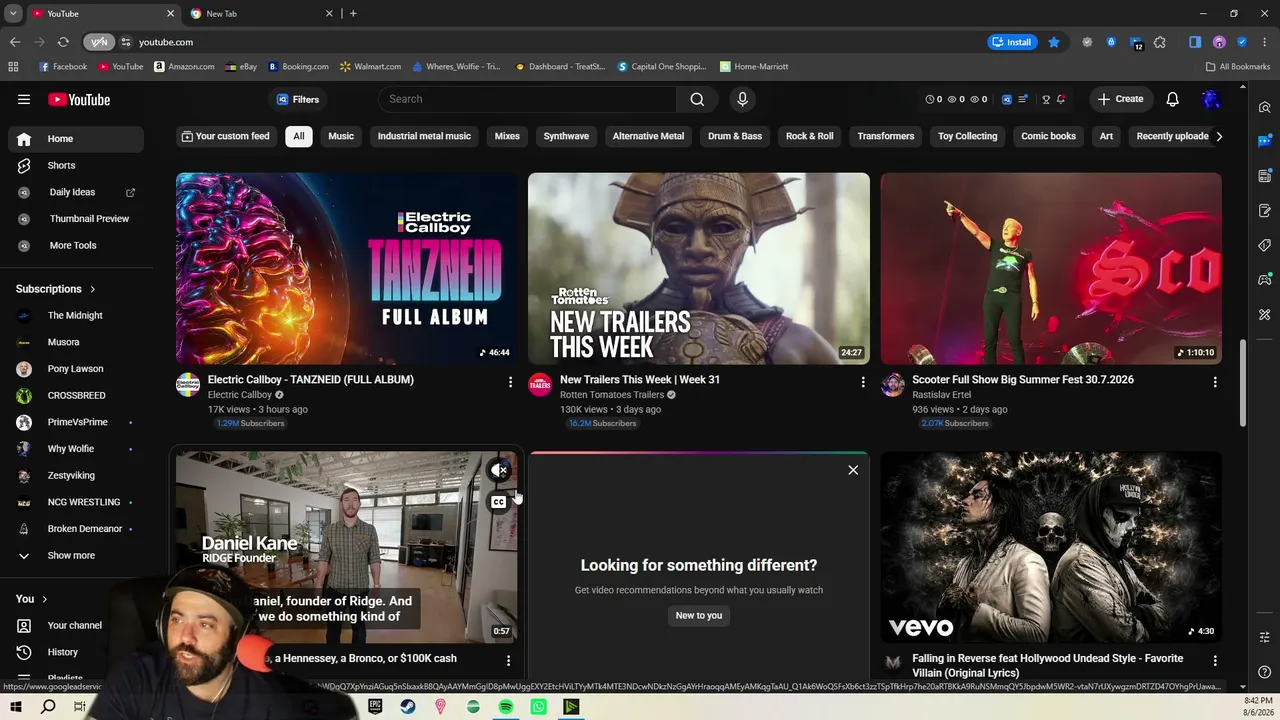Select the Industrial metal music chip

[x=424, y=136]
